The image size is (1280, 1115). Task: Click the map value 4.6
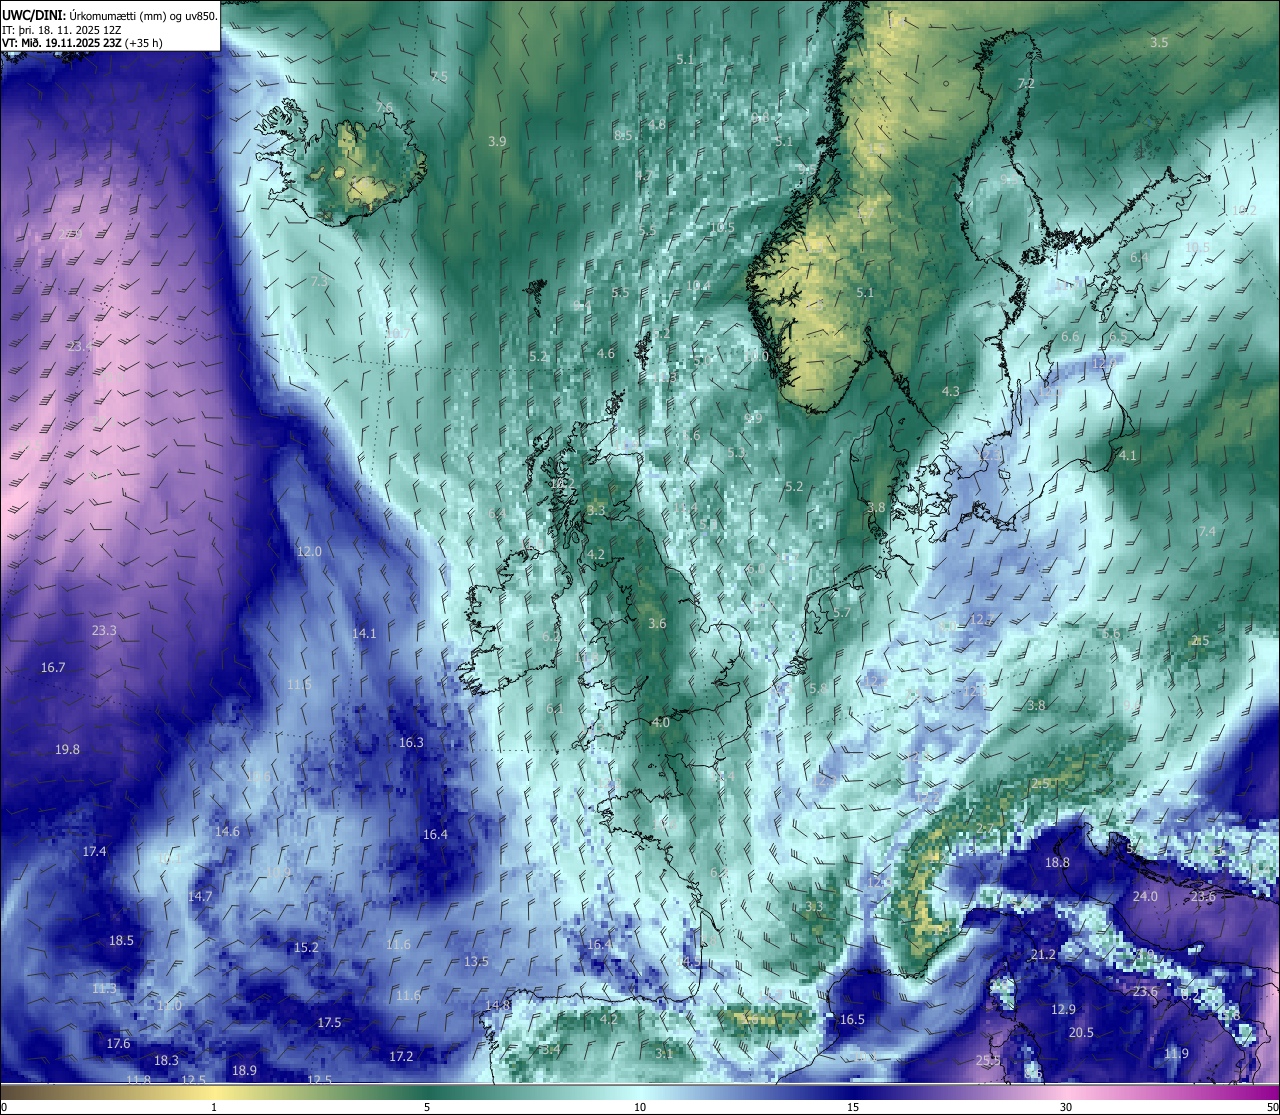point(606,354)
